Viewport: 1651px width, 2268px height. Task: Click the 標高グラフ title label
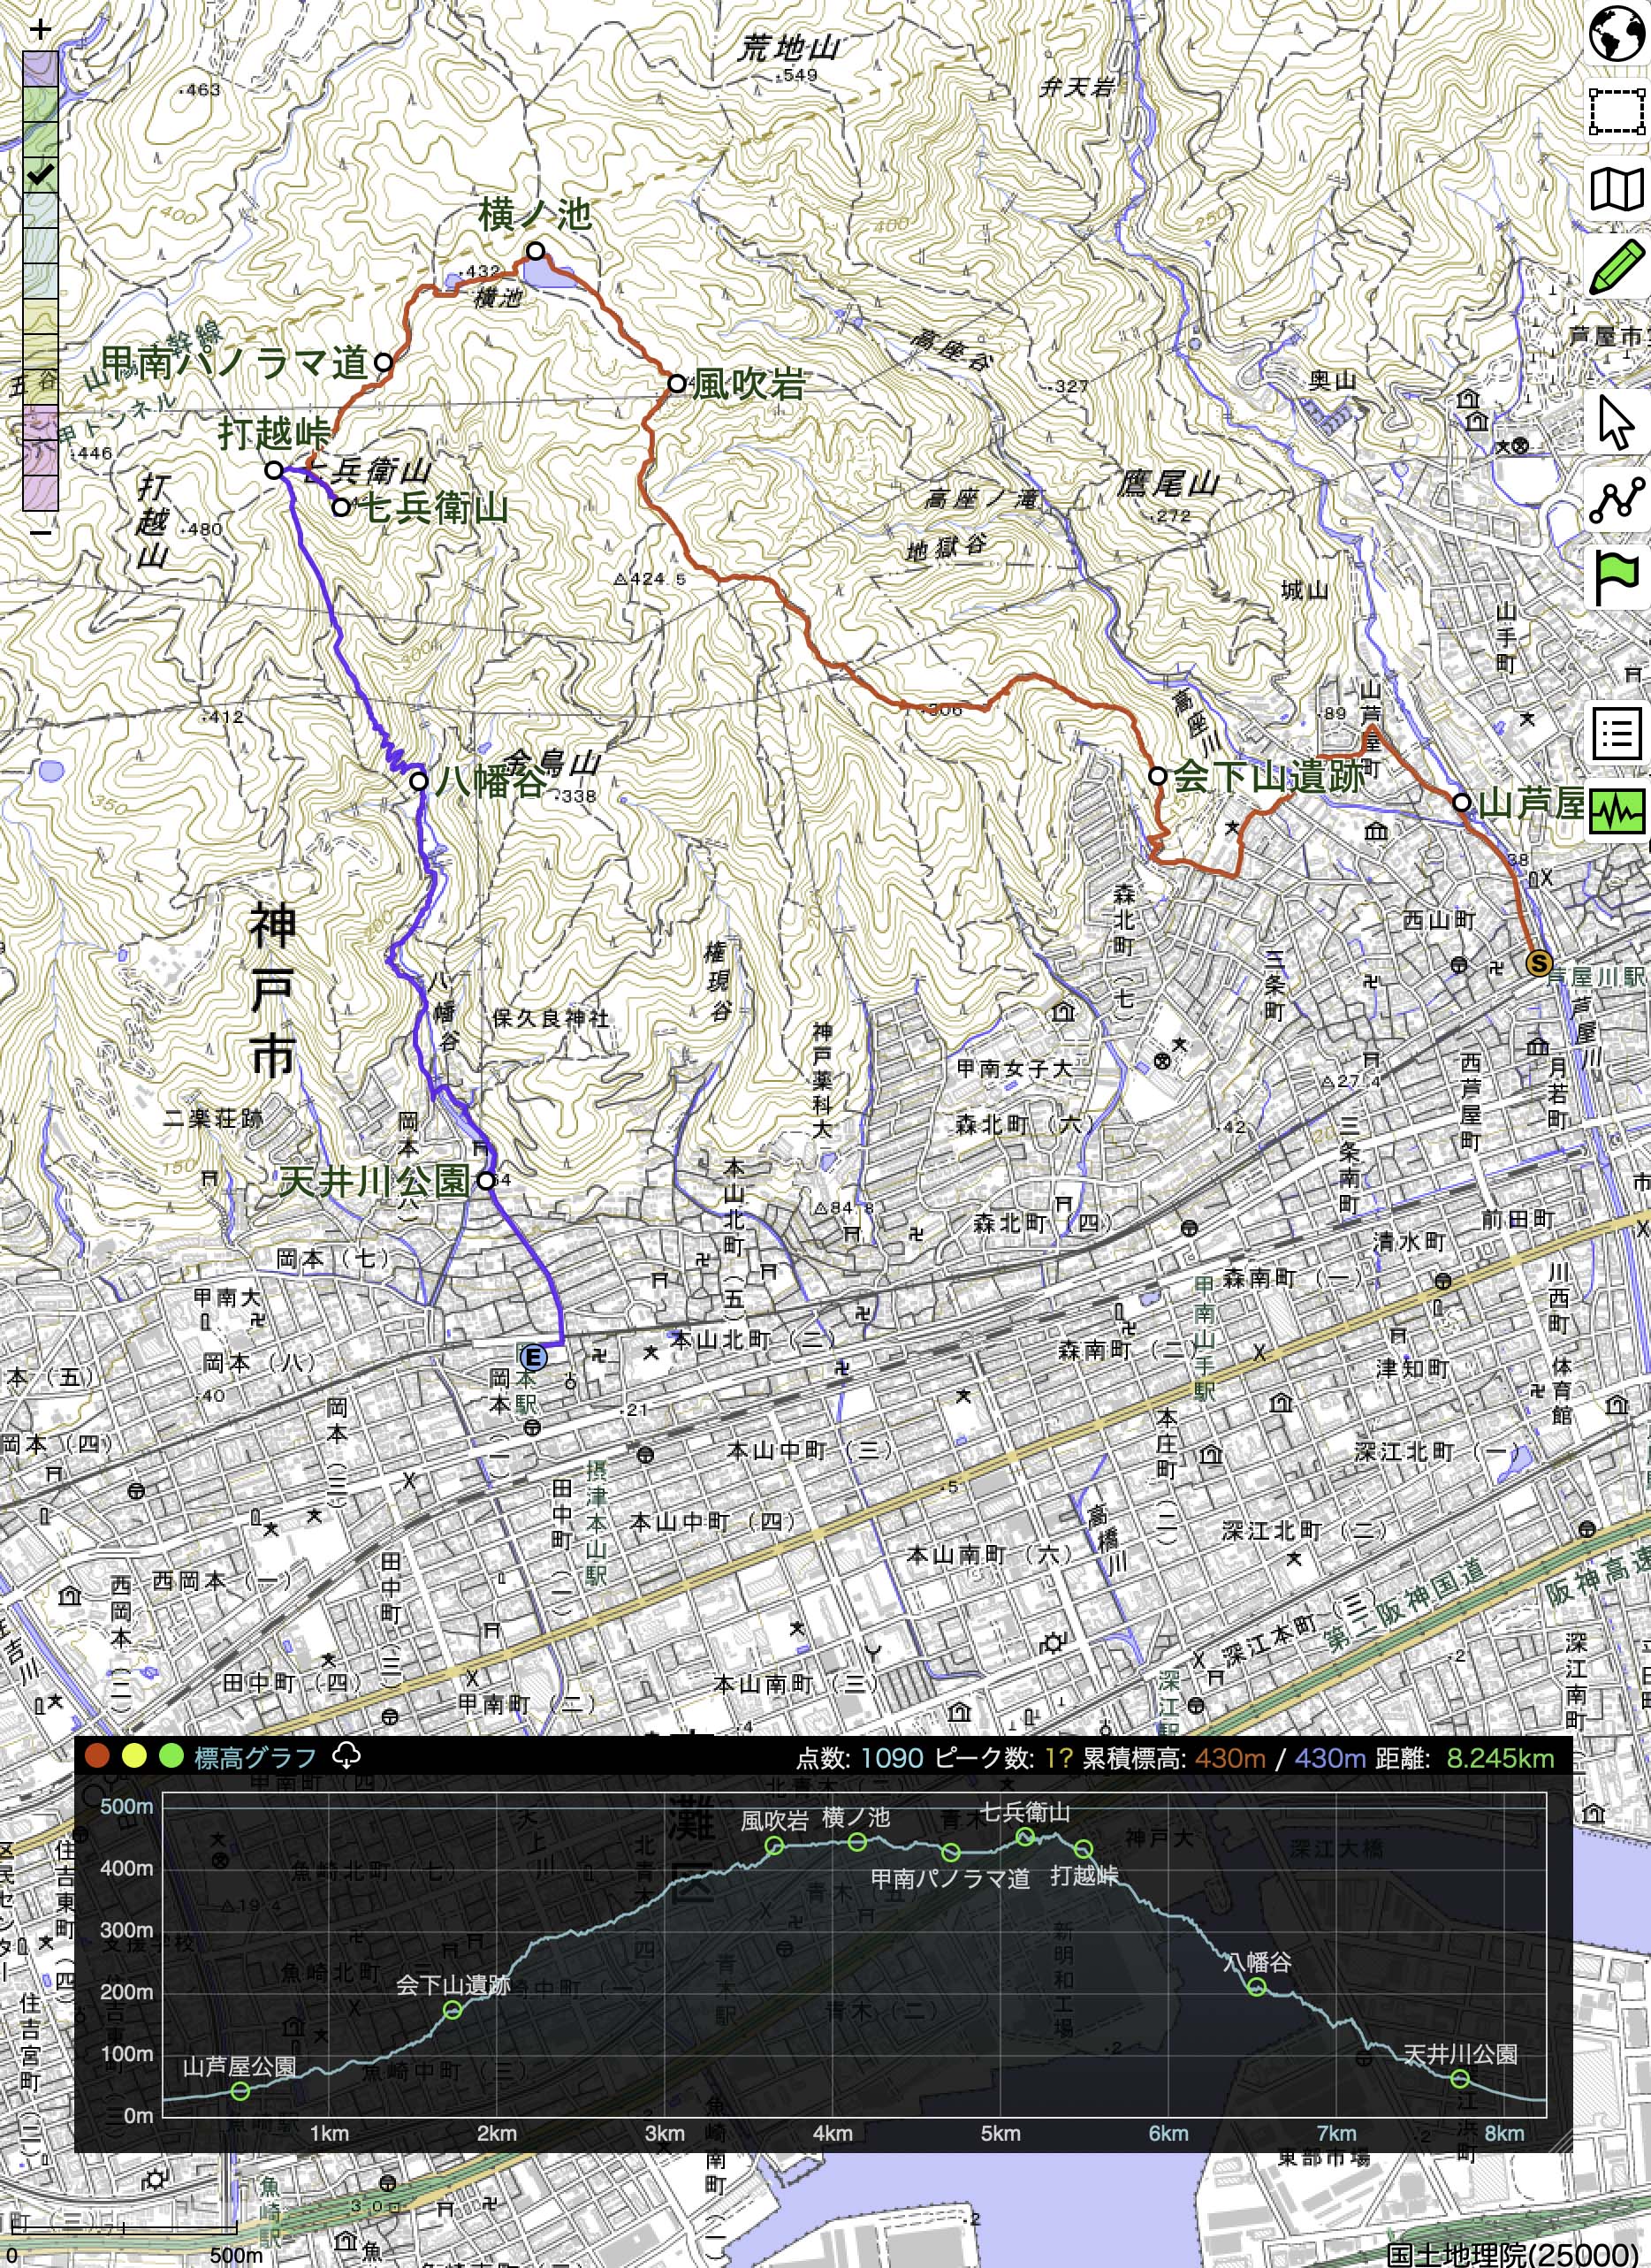pos(255,1757)
